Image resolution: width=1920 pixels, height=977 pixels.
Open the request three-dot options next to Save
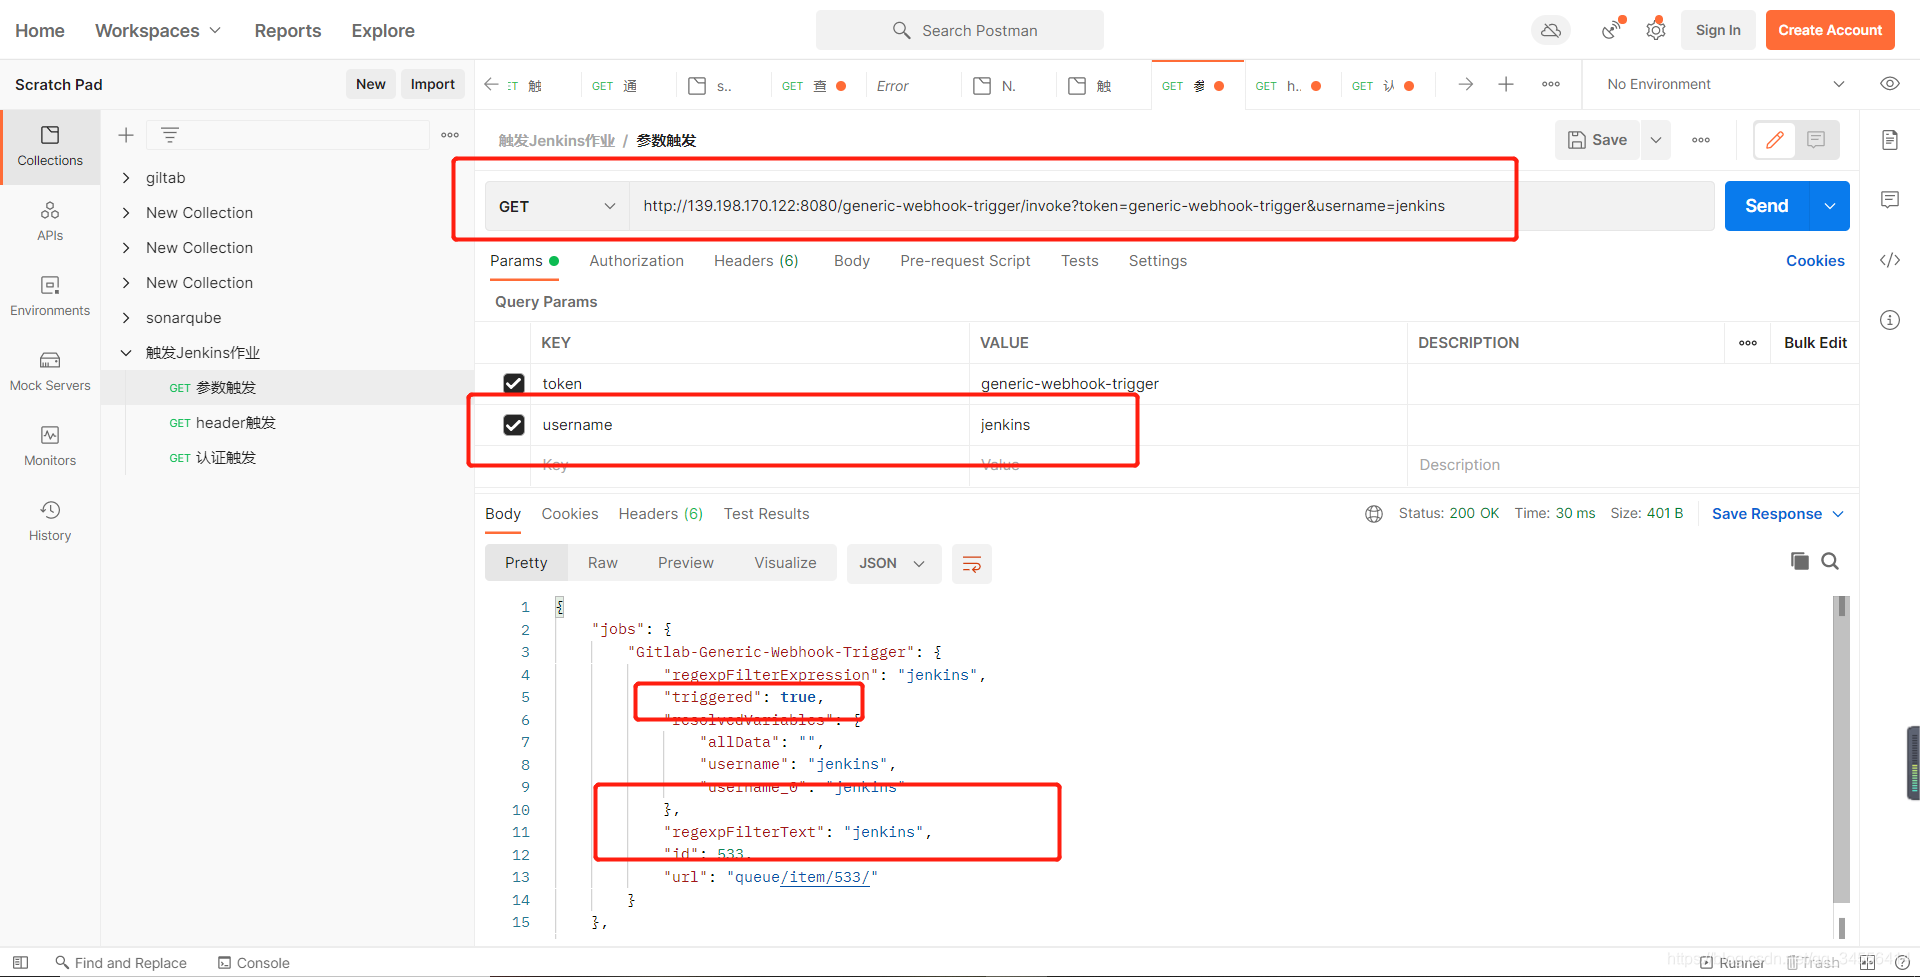click(1701, 140)
